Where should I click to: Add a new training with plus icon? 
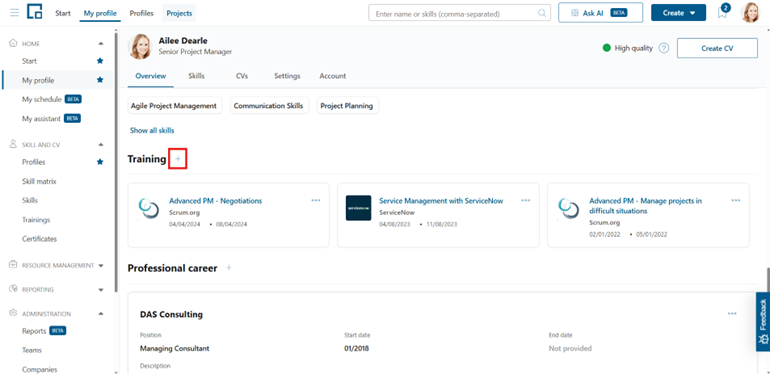pos(178,159)
